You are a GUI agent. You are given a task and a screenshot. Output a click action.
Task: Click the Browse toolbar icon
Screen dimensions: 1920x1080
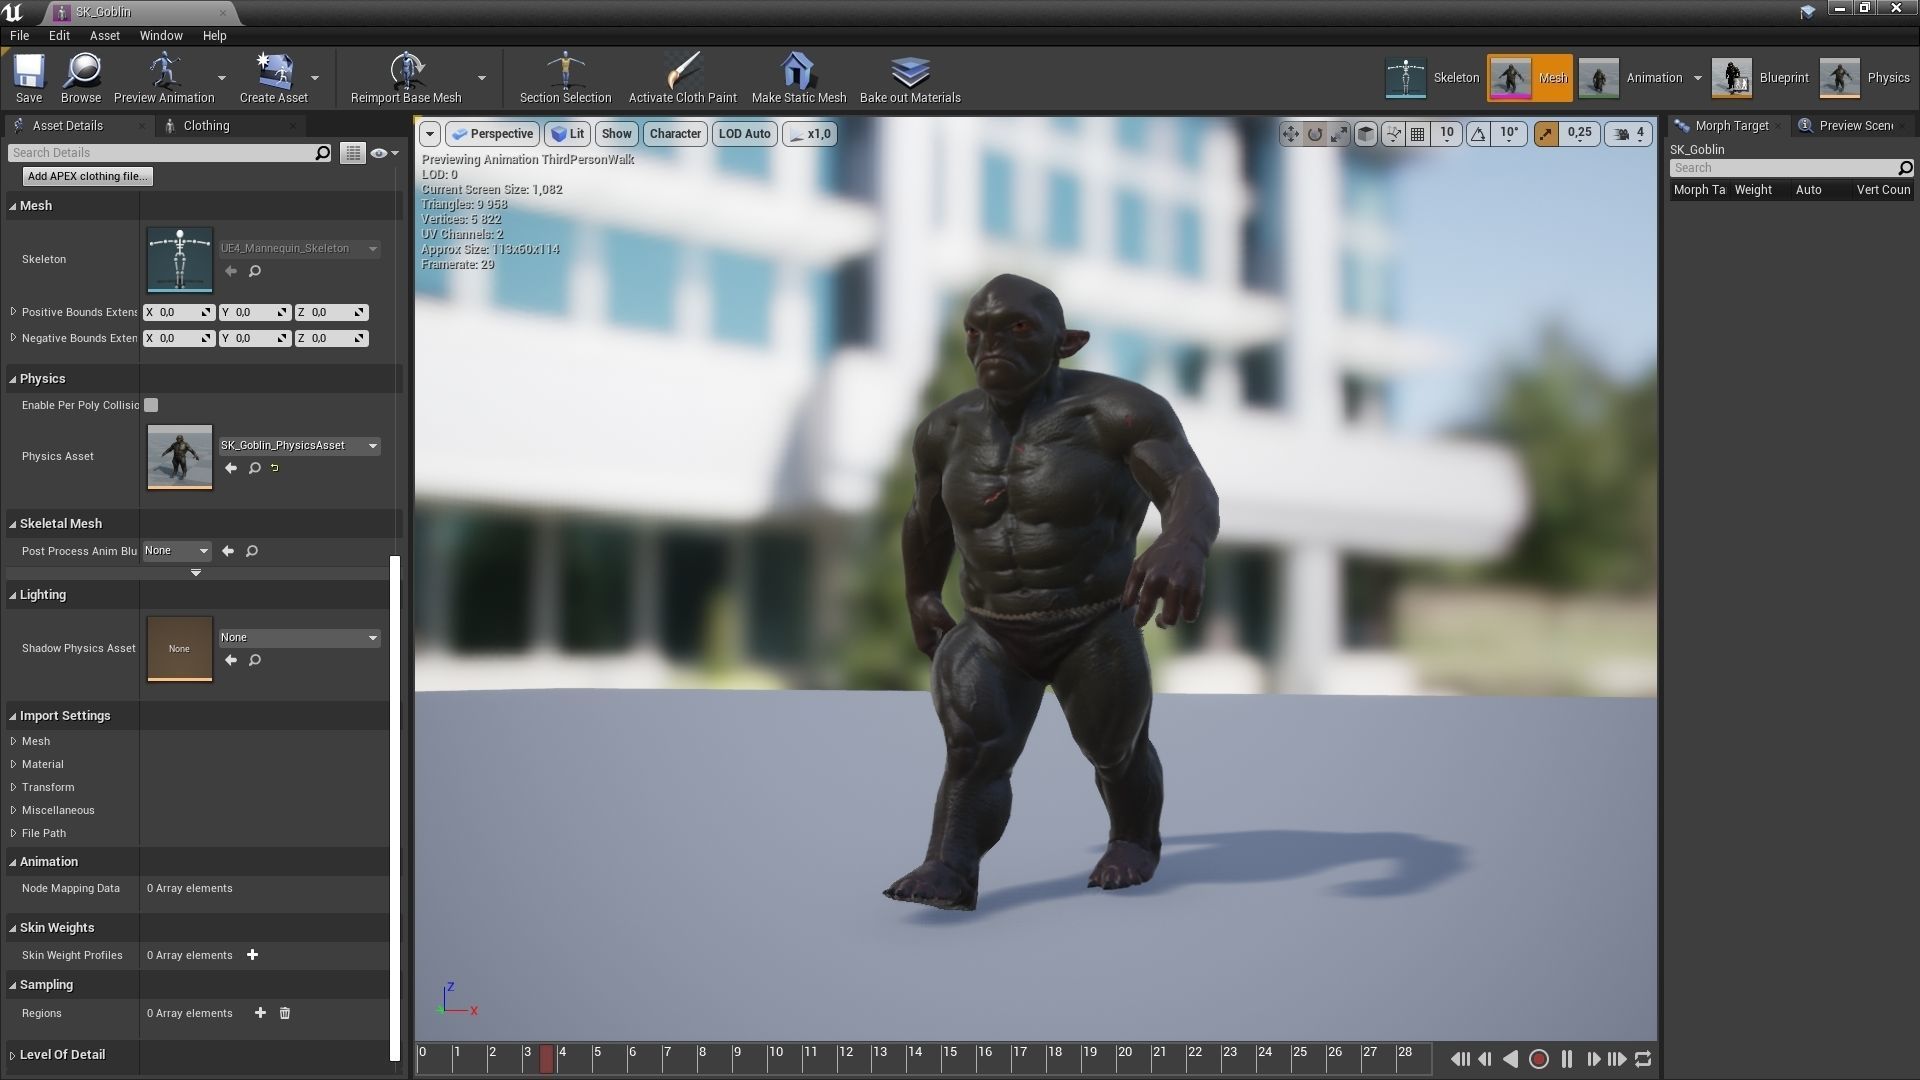tap(81, 78)
